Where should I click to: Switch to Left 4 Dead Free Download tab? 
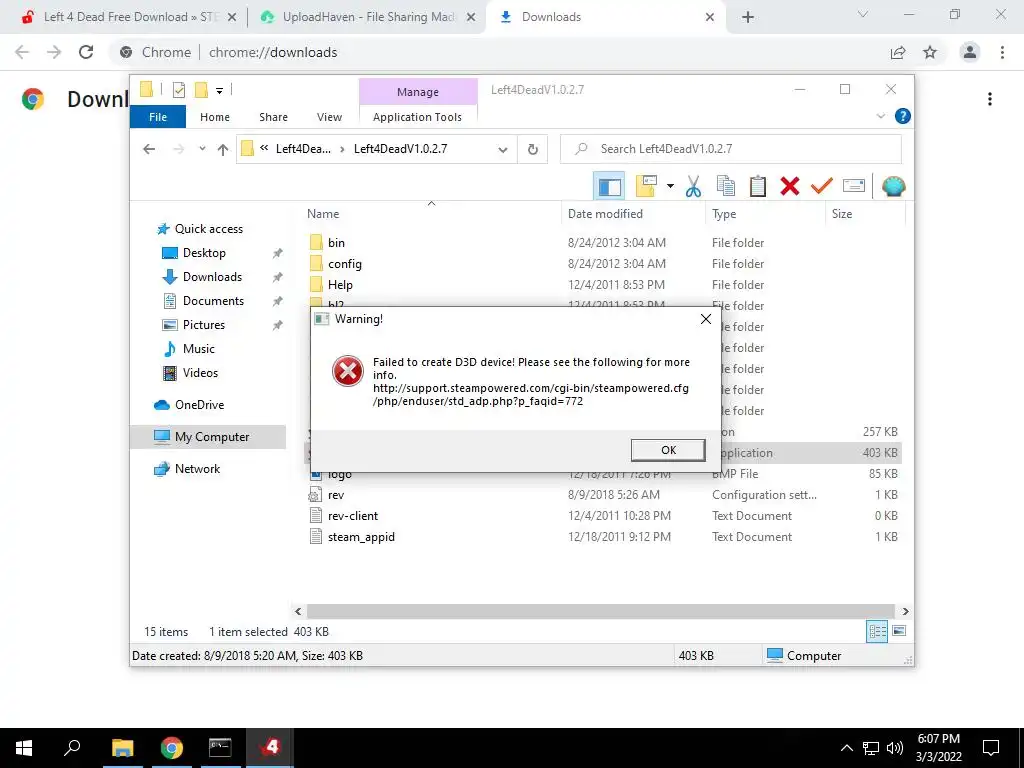[x=131, y=17]
